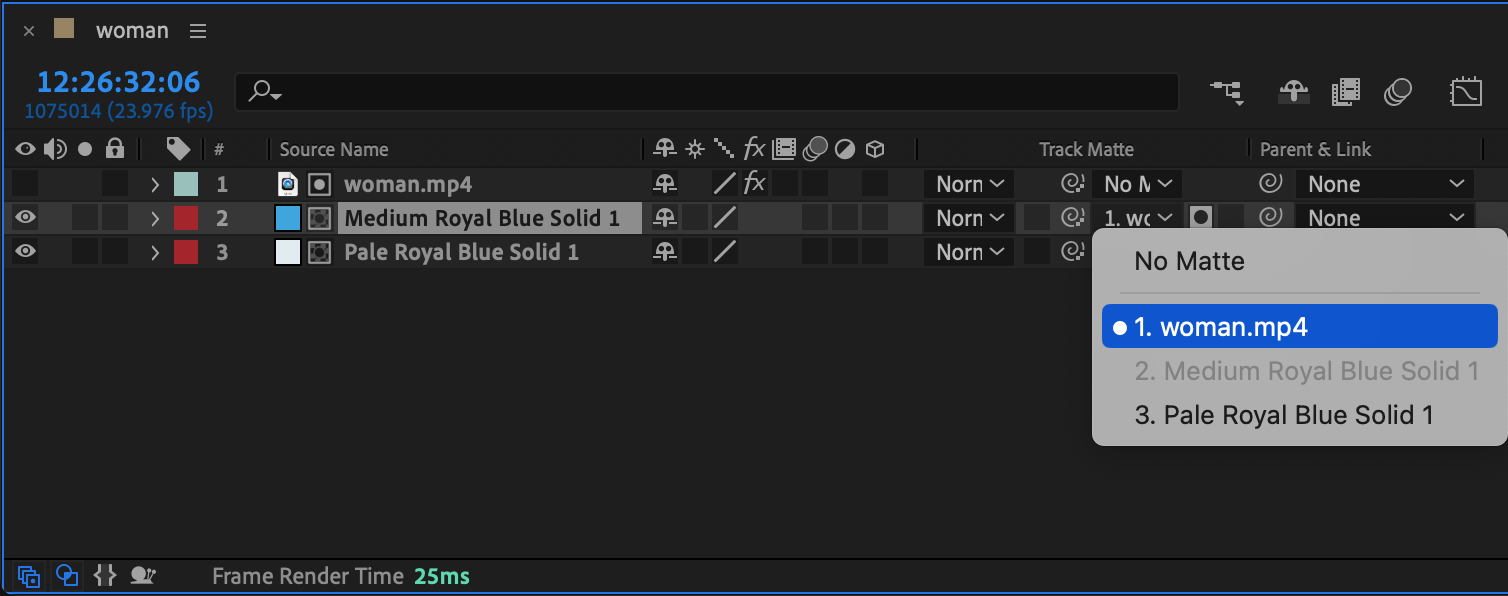The image size is (1508, 596).
Task: Expand the woman.mp4 layer properties
Action: coord(155,184)
